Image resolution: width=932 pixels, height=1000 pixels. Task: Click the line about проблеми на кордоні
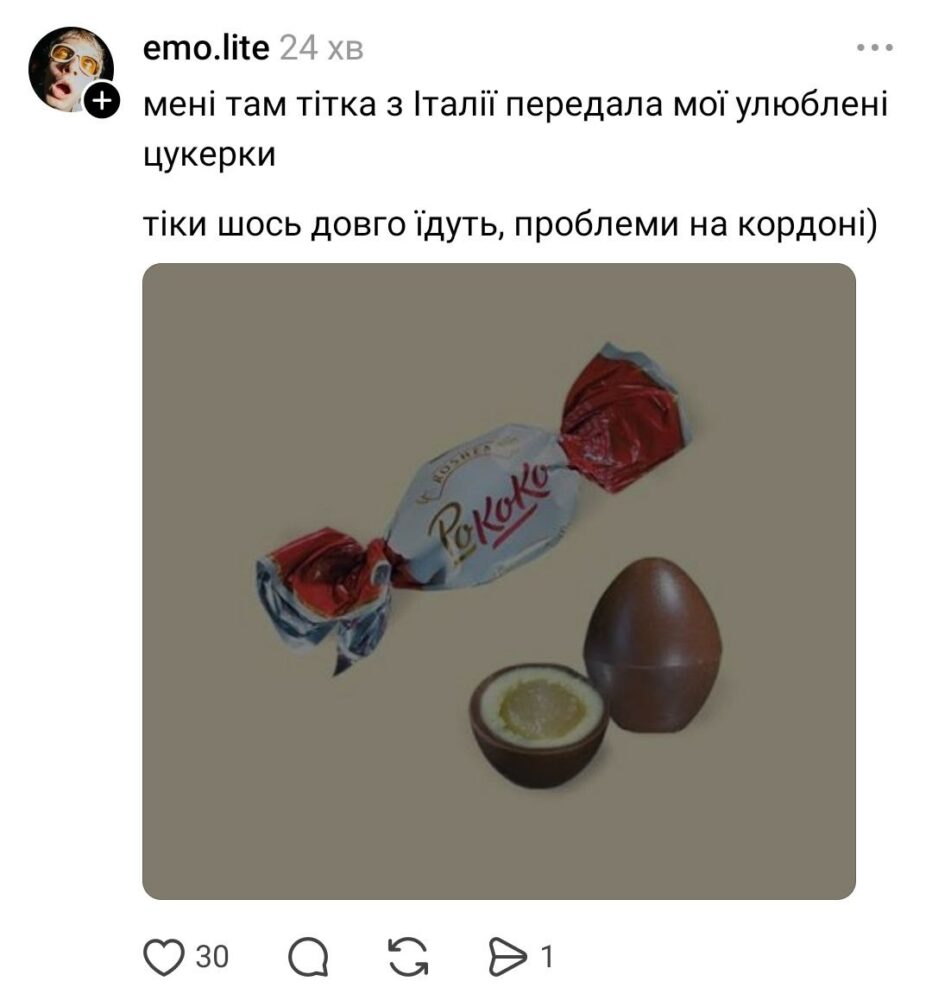510,224
